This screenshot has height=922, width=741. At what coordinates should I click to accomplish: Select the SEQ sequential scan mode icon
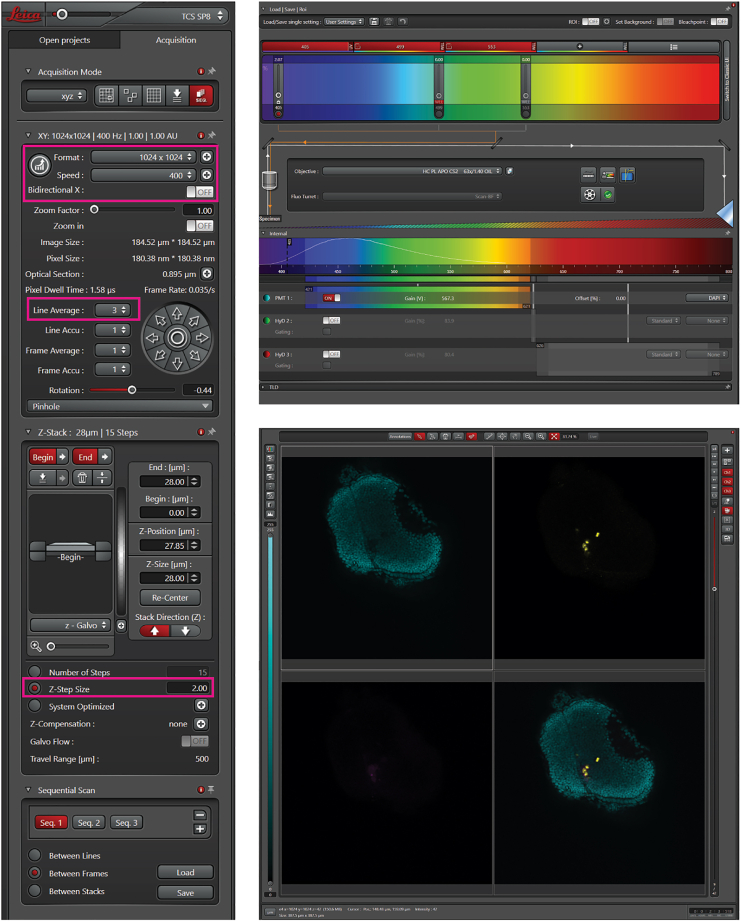(203, 96)
